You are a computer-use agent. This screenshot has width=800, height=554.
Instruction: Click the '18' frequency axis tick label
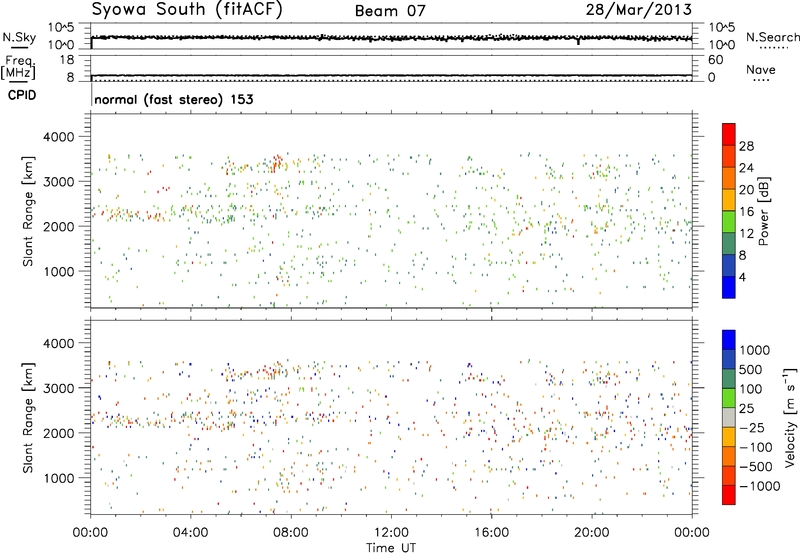[67, 60]
